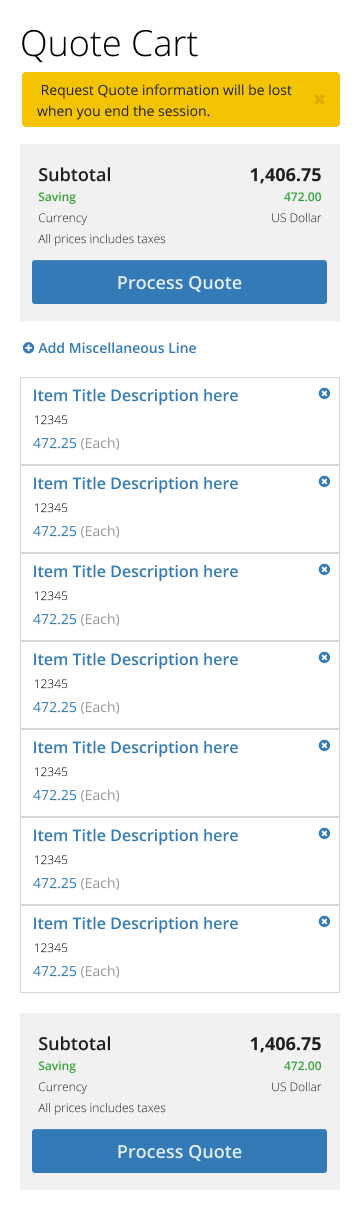Image resolution: width=360 pixels, height=1217 pixels.
Task: Open the fifth Item Title Description link
Action: [x=135, y=748]
